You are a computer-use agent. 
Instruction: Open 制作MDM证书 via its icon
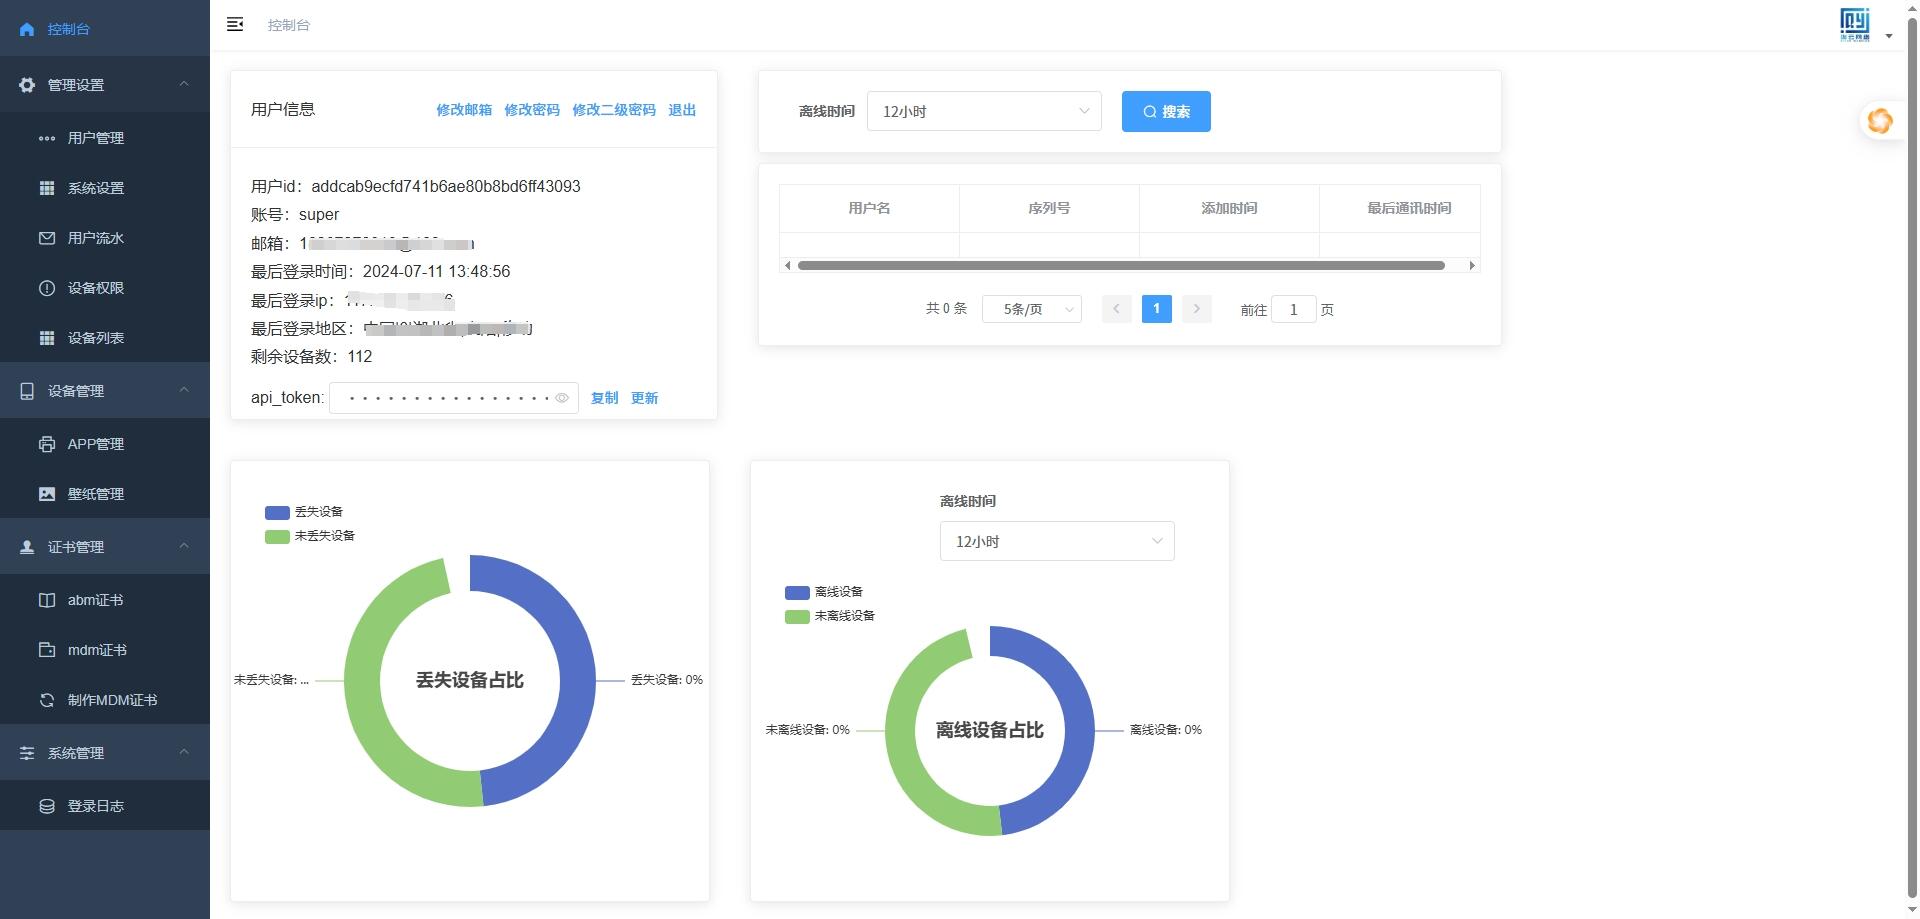tap(47, 700)
